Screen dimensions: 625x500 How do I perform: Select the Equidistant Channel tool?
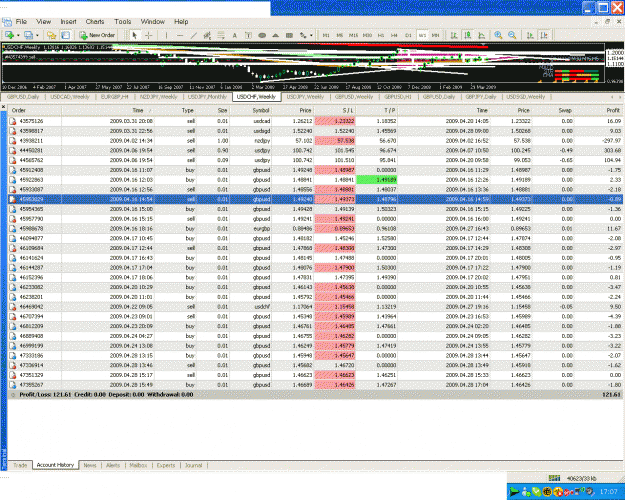coord(207,35)
